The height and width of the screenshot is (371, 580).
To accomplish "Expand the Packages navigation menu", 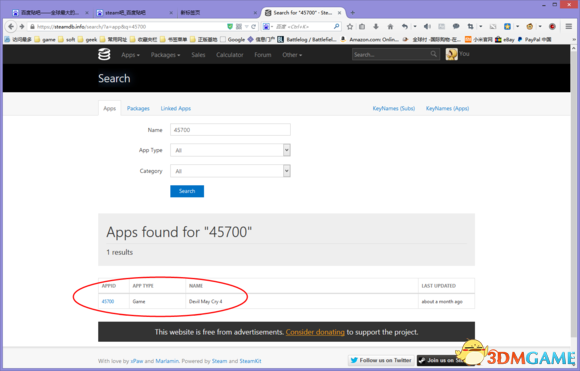I will pos(165,55).
